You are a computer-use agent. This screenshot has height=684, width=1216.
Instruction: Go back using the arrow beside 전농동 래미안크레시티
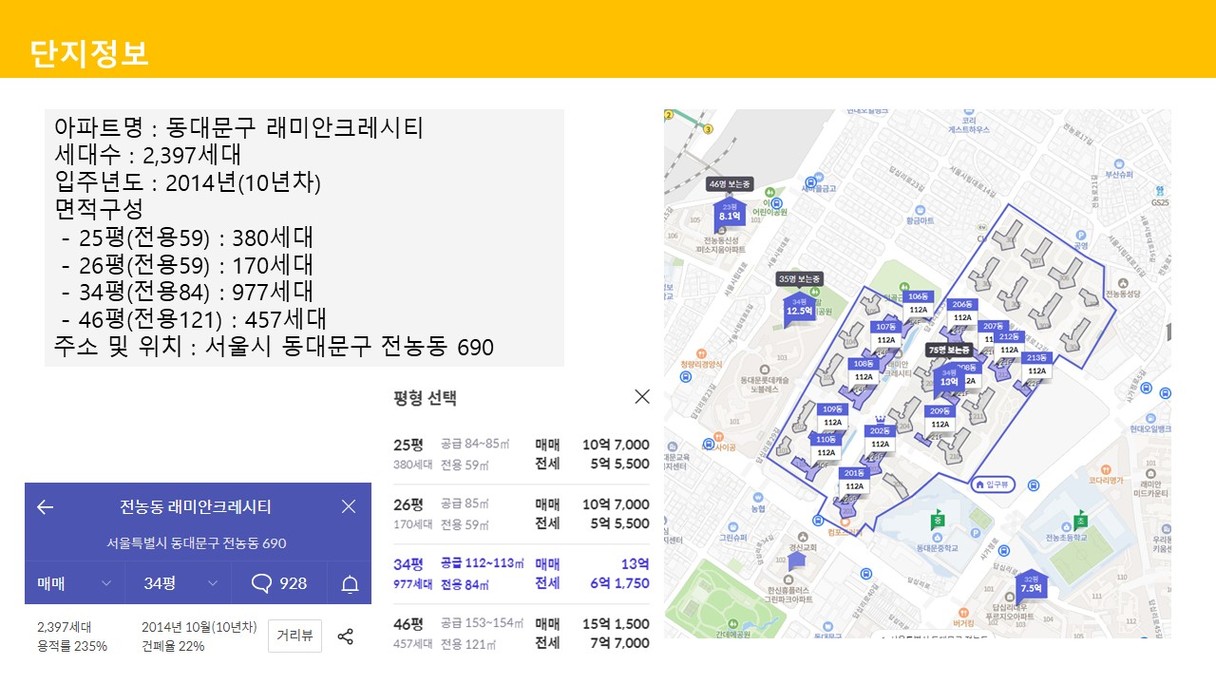[x=45, y=507]
